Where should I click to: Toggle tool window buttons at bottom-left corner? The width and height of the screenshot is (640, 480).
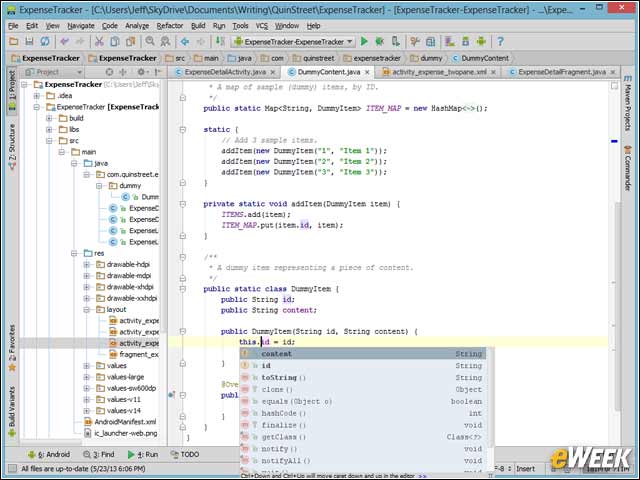point(13,469)
